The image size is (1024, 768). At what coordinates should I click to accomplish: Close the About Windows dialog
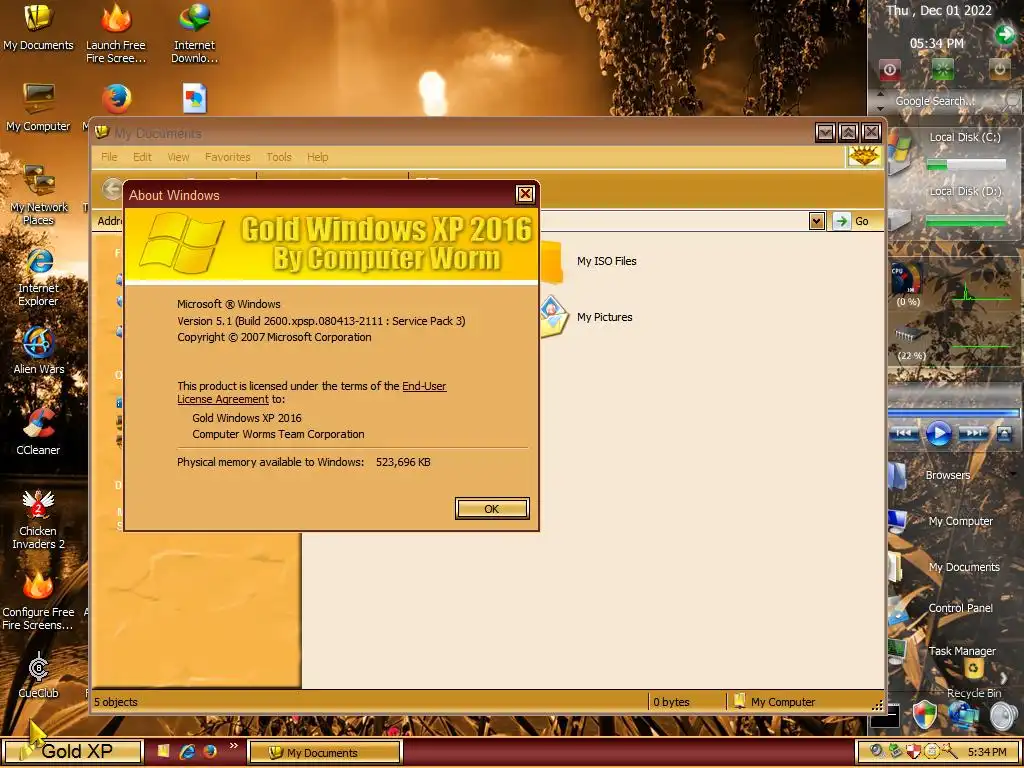[x=524, y=194]
